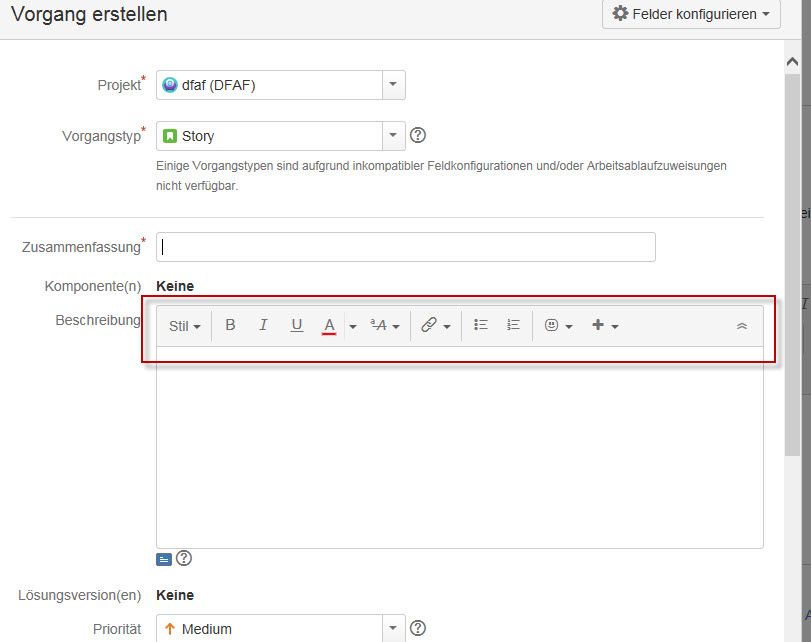Image resolution: width=811 pixels, height=642 pixels.
Task: Apply red text color A button
Action: [329, 326]
